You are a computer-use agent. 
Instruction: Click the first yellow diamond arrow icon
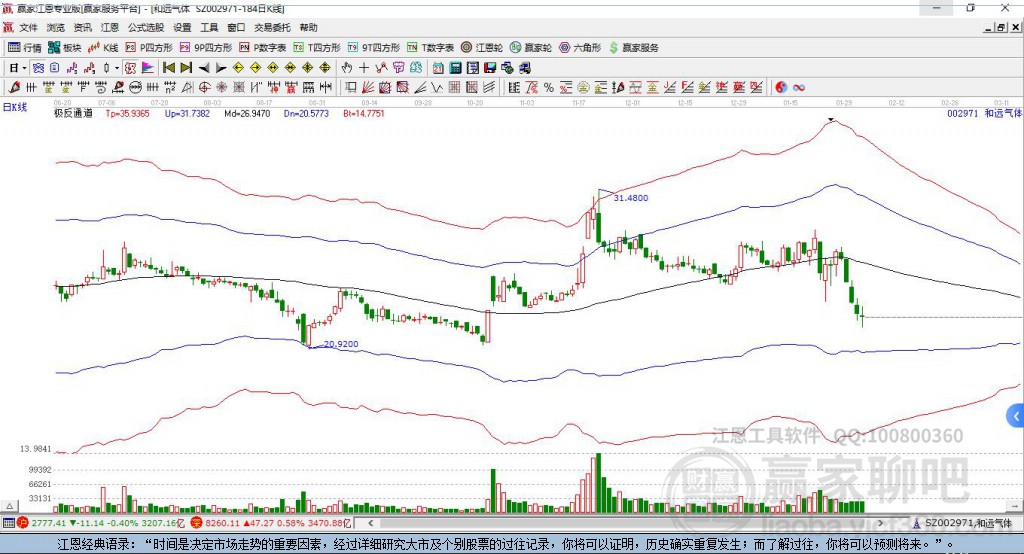[238, 68]
